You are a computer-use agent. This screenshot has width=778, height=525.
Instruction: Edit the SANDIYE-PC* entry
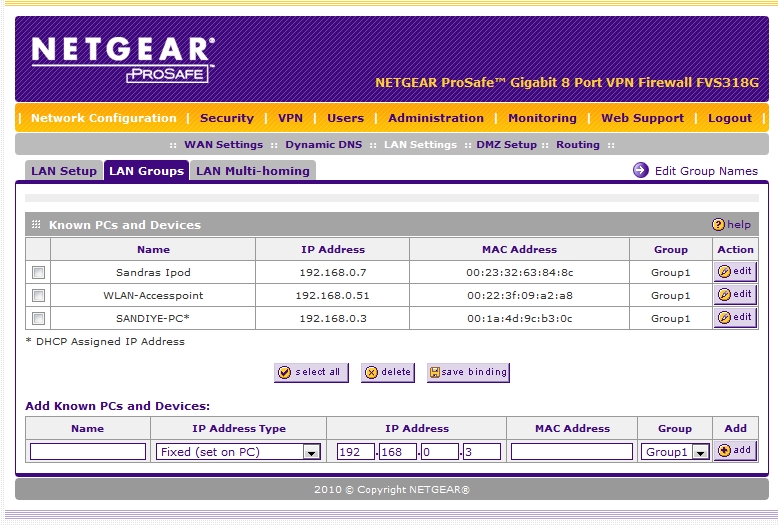tap(735, 318)
